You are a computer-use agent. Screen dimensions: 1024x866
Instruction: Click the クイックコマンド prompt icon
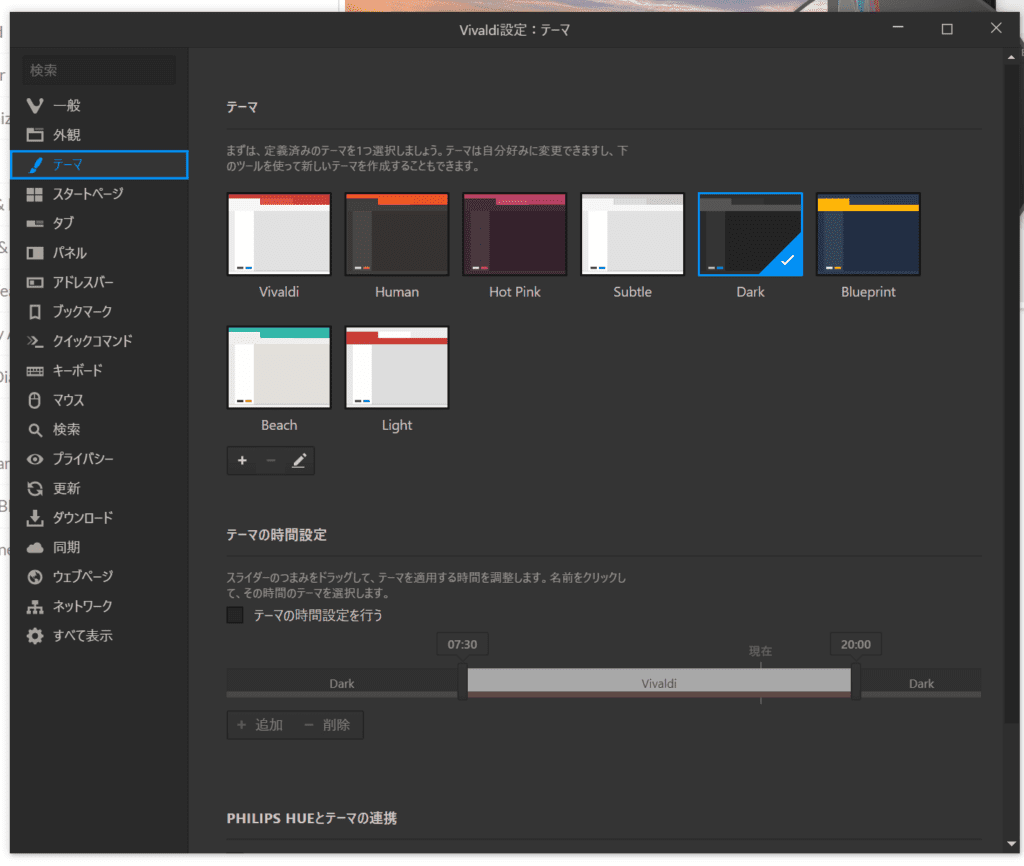[35, 341]
